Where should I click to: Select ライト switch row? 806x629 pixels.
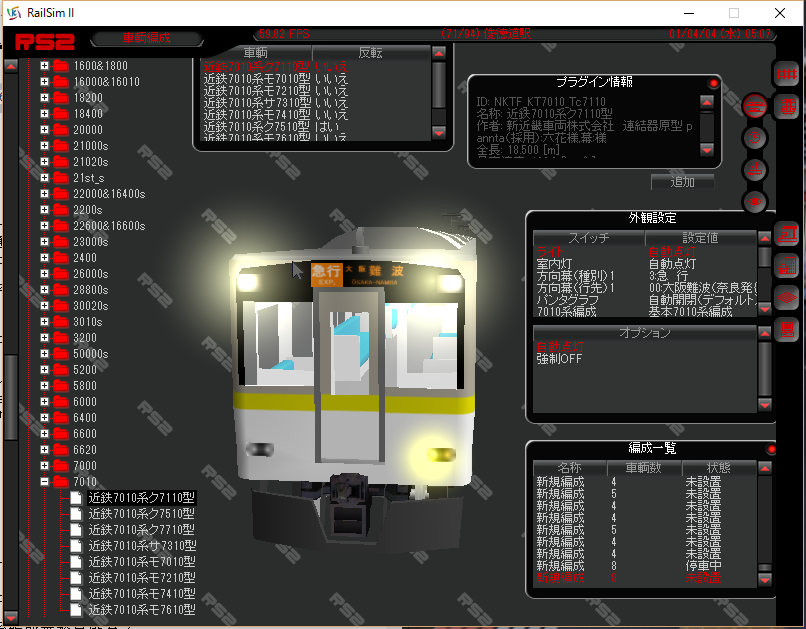[x=645, y=252]
